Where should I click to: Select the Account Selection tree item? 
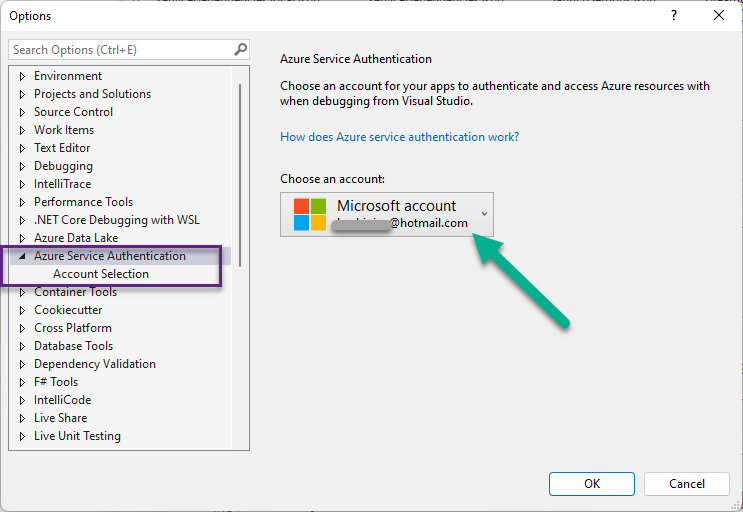101,274
